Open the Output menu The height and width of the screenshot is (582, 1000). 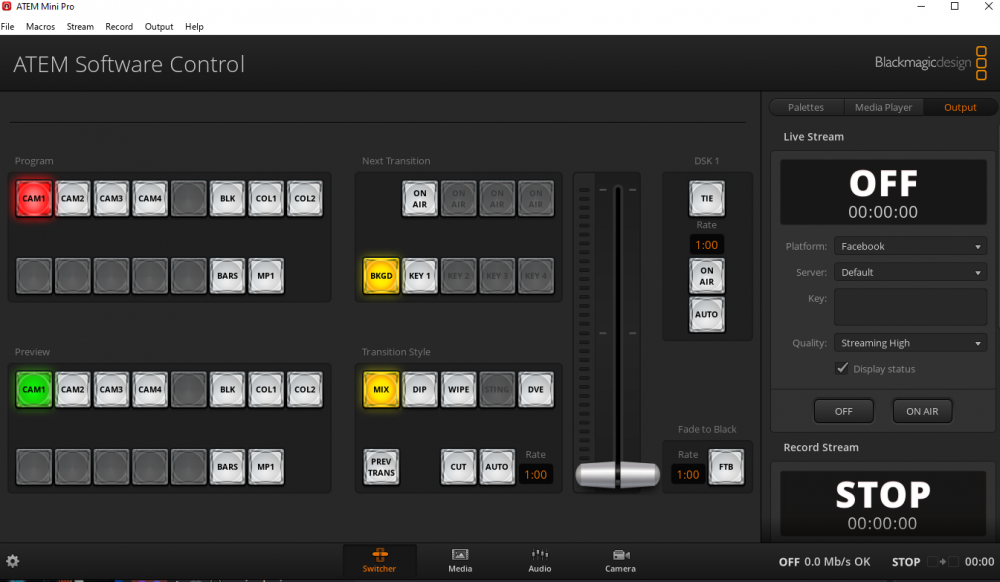tap(159, 27)
